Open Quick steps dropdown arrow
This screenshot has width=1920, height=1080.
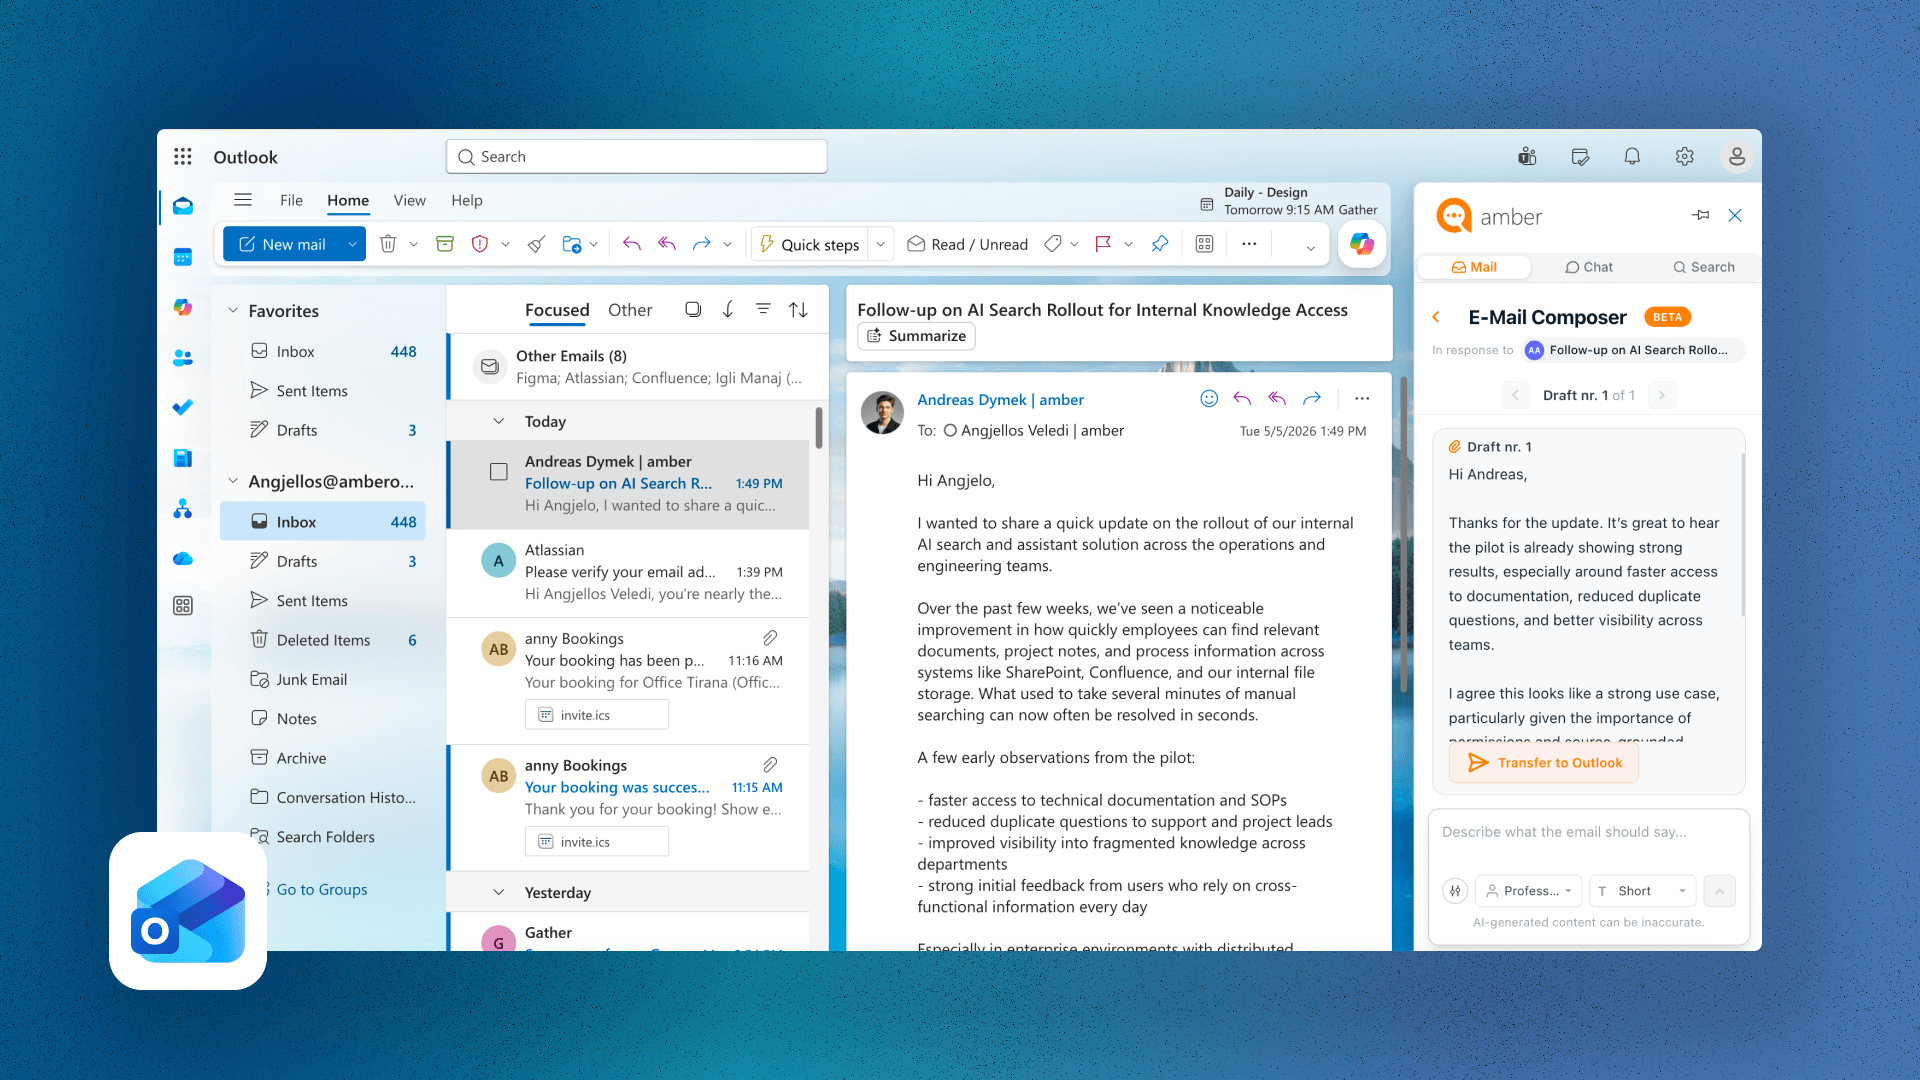[x=880, y=244]
